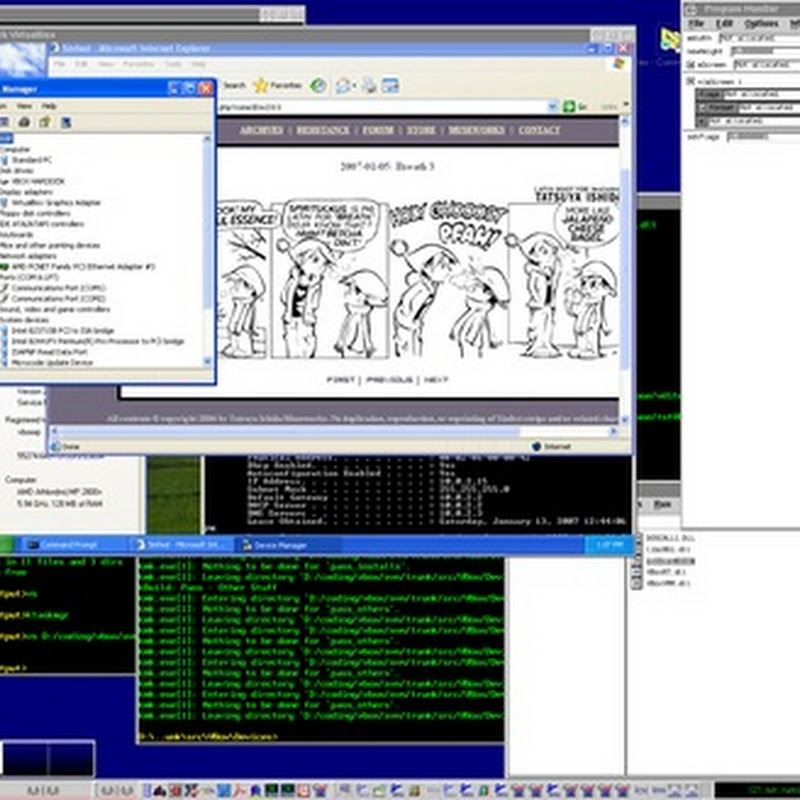Viewport: 800px width, 800px height.
Task: Click the Favorites star icon in Internet Explorer
Action: click(x=263, y=86)
